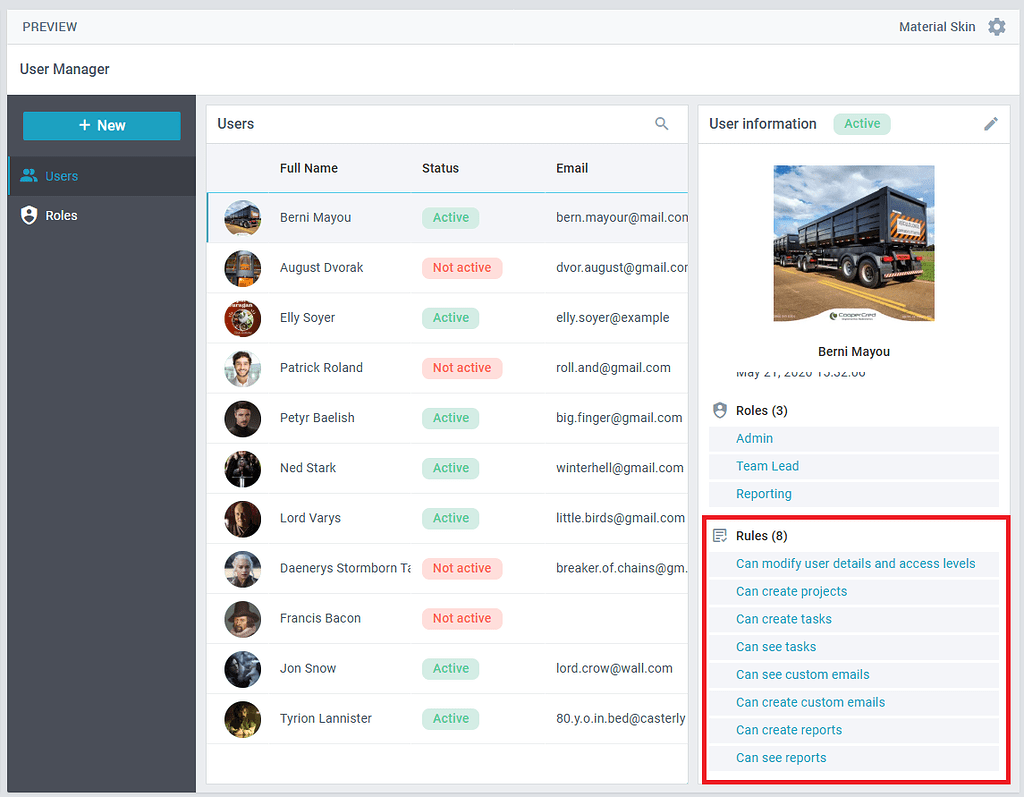Click Francis Bacon's Not active status badge
The height and width of the screenshot is (797, 1024).
[x=462, y=619]
